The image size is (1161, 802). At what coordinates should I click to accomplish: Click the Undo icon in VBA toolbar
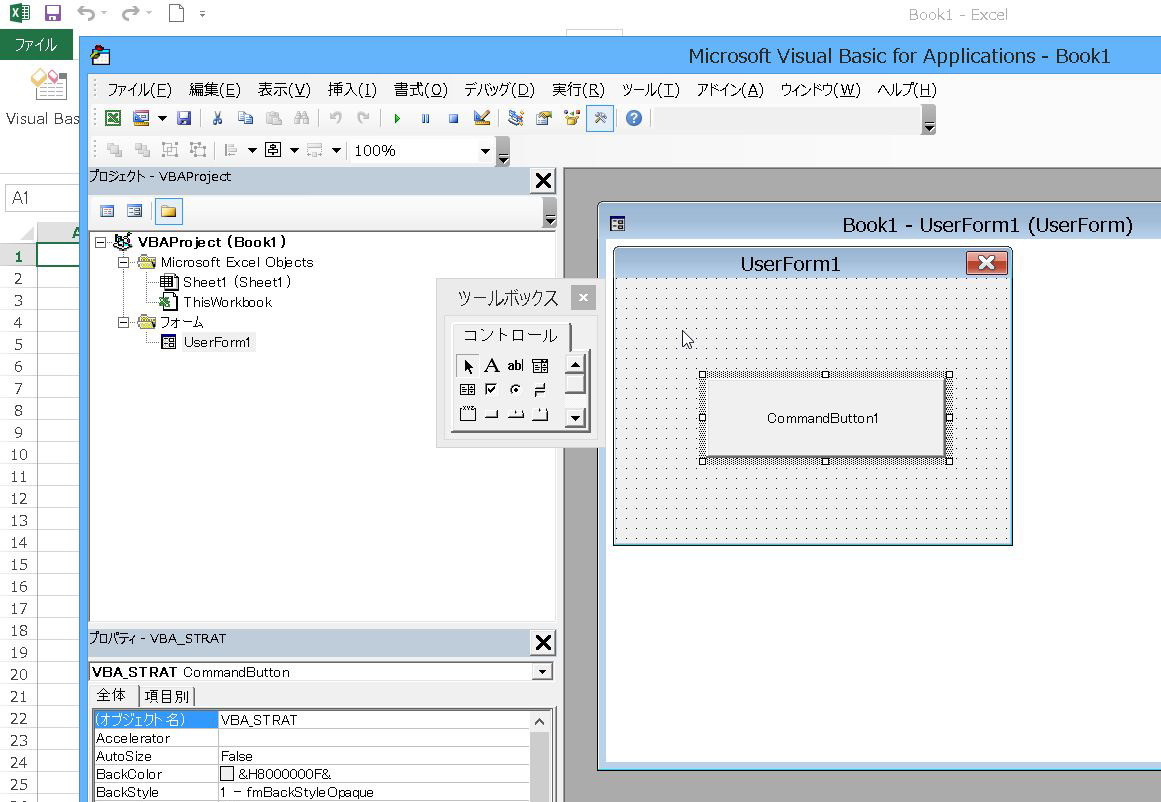335,118
